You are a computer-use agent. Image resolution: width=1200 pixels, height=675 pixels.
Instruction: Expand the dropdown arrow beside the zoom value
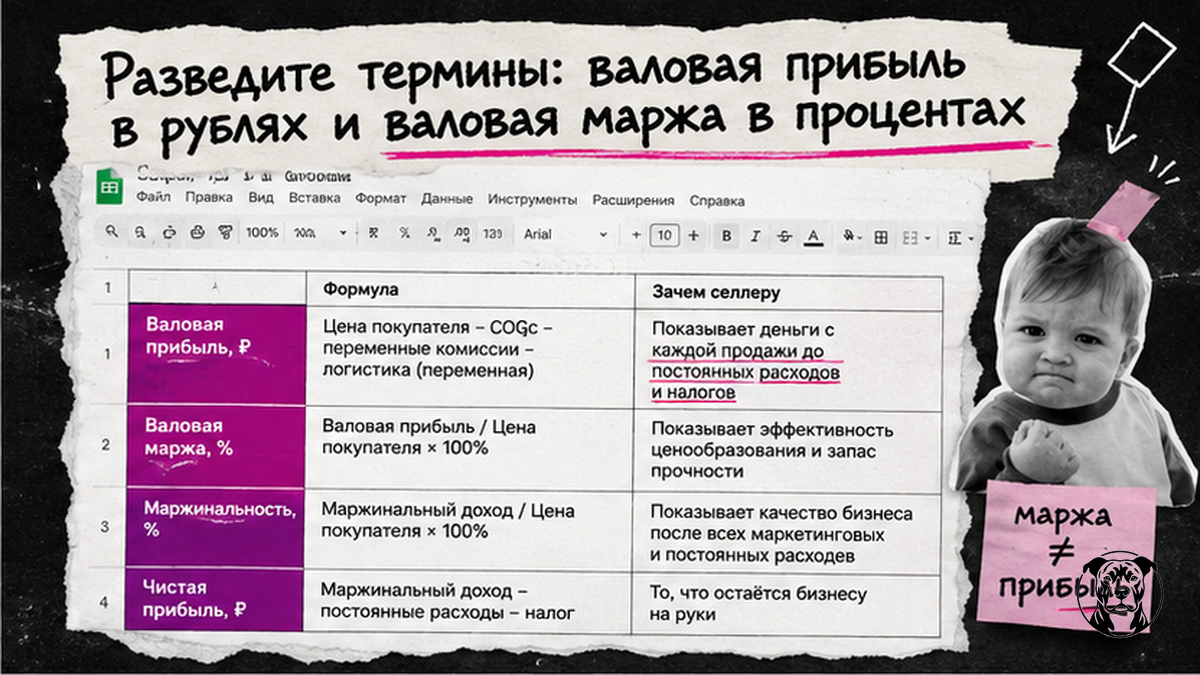343,234
